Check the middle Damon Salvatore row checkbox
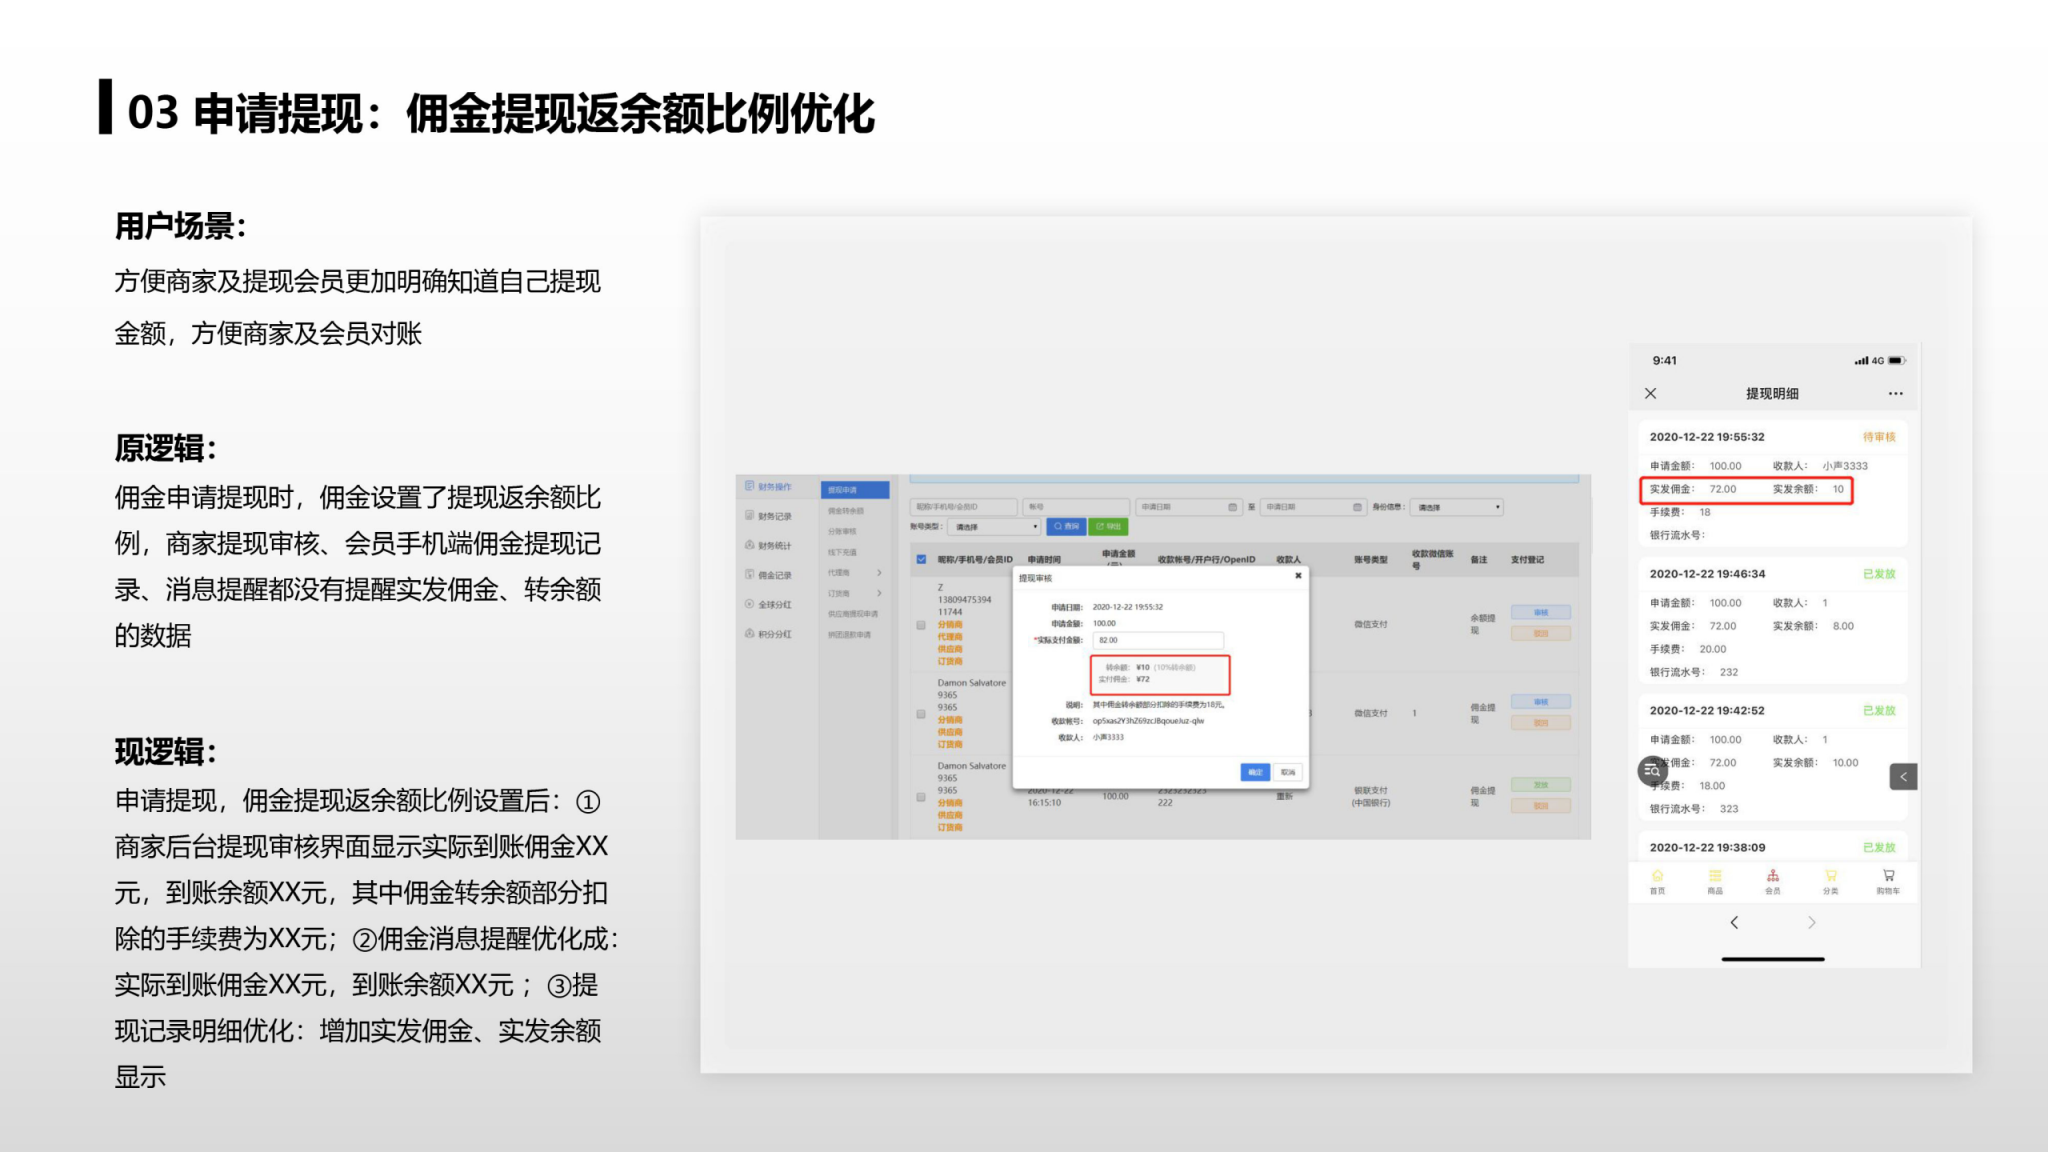 tap(921, 714)
